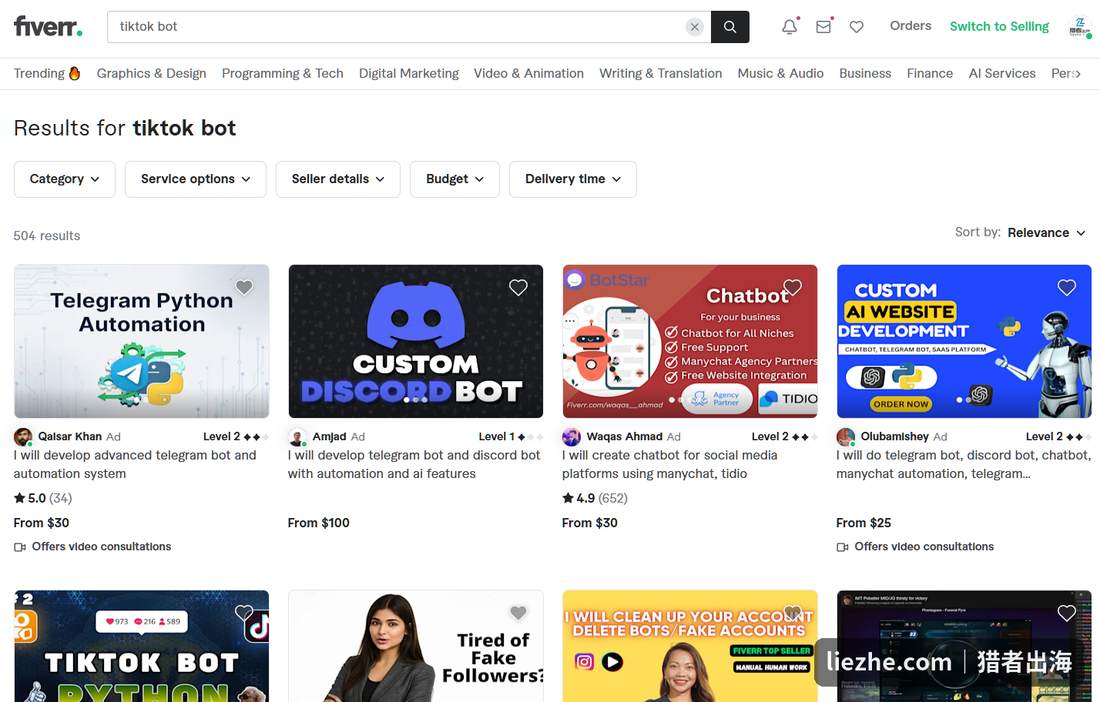Favorite the Telegram Python Automation gig
The height and width of the screenshot is (702, 1100).
pyautogui.click(x=244, y=287)
